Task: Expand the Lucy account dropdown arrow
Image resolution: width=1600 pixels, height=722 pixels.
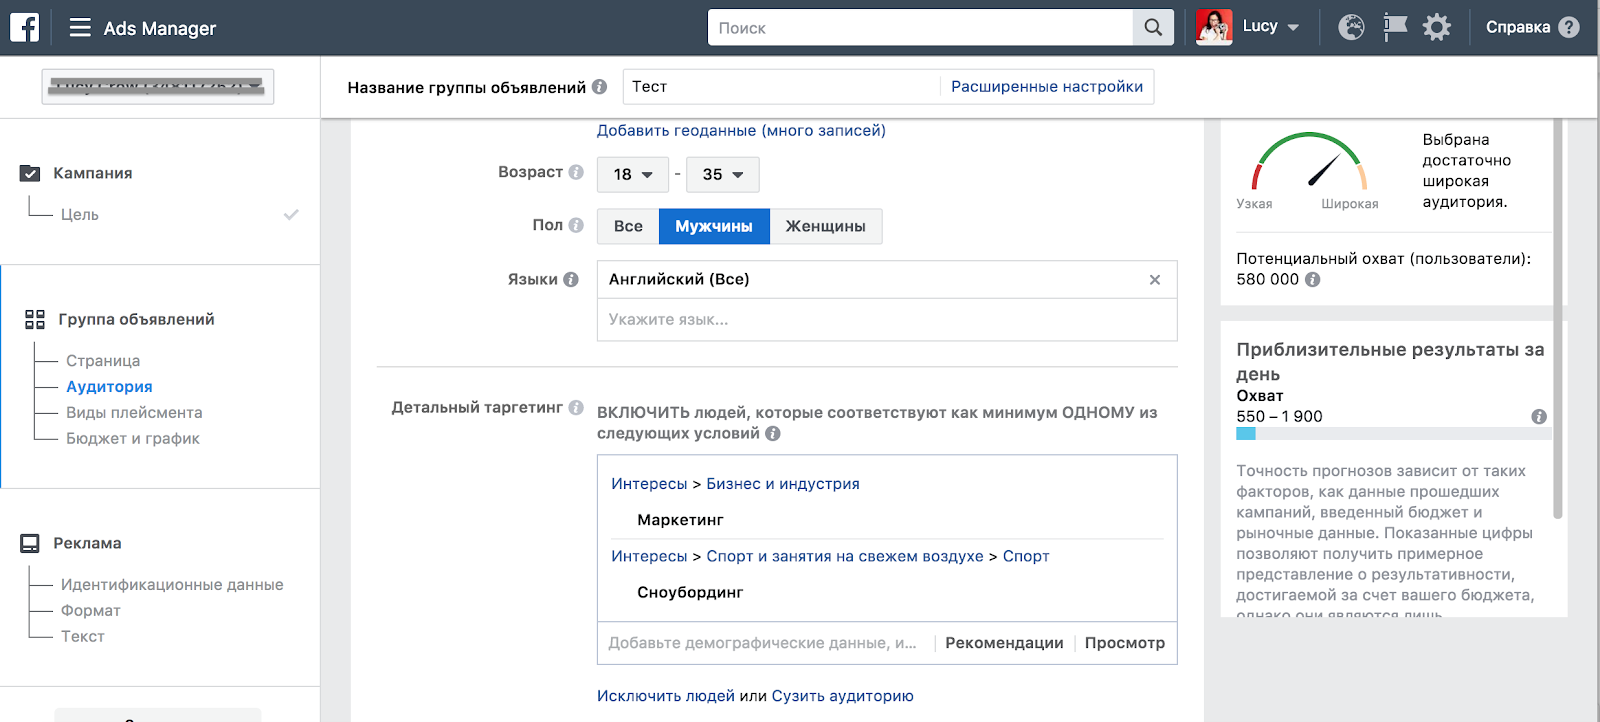Action: coord(1293,28)
